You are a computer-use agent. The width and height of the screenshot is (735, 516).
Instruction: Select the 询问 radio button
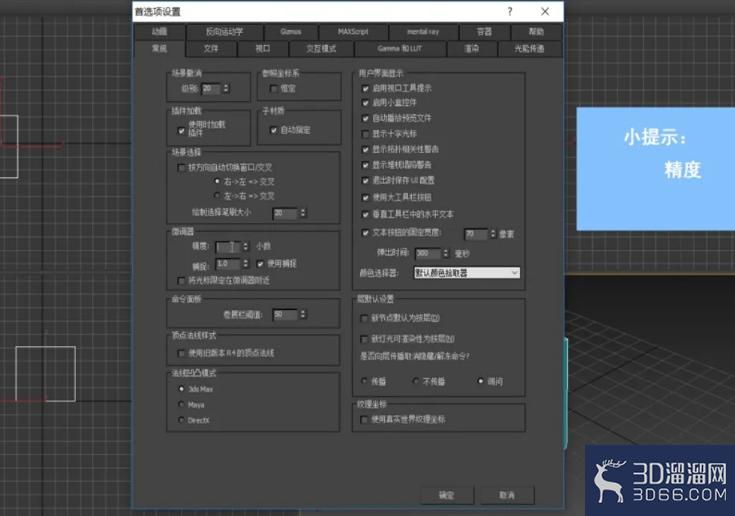coord(480,381)
